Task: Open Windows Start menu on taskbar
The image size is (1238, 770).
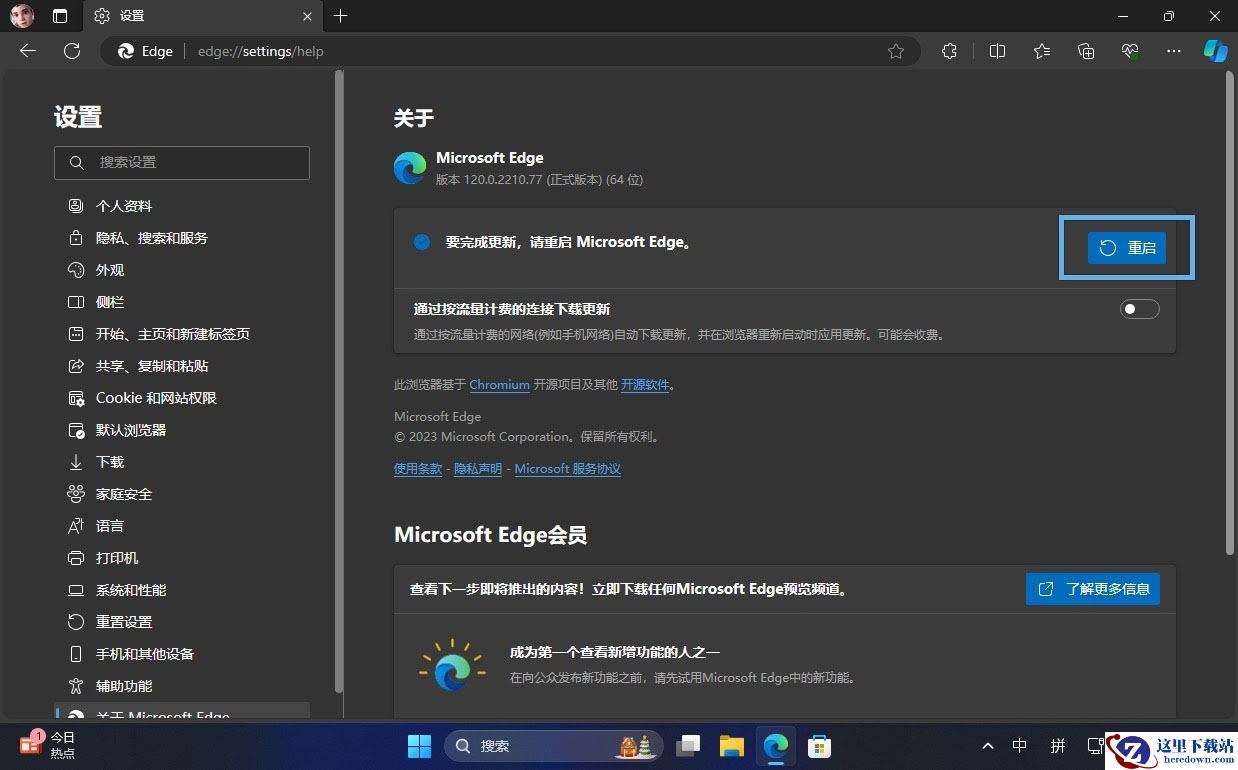Action: coord(420,746)
